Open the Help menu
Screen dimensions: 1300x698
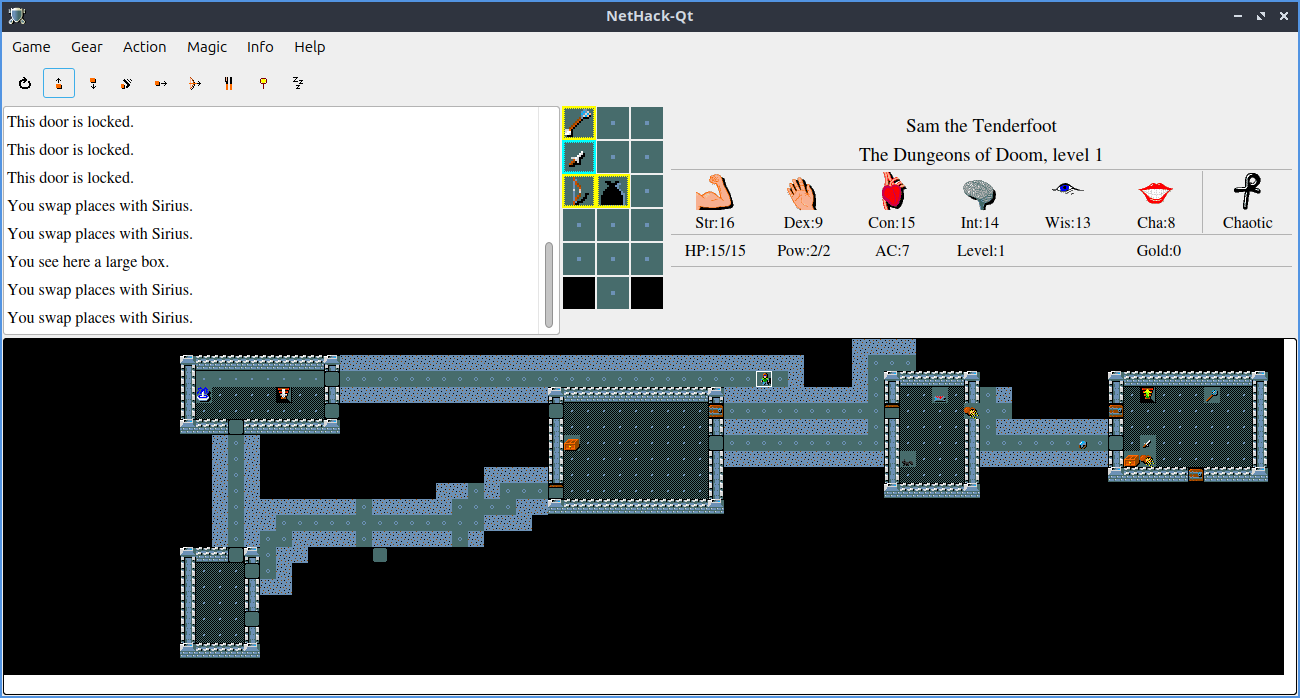click(310, 47)
